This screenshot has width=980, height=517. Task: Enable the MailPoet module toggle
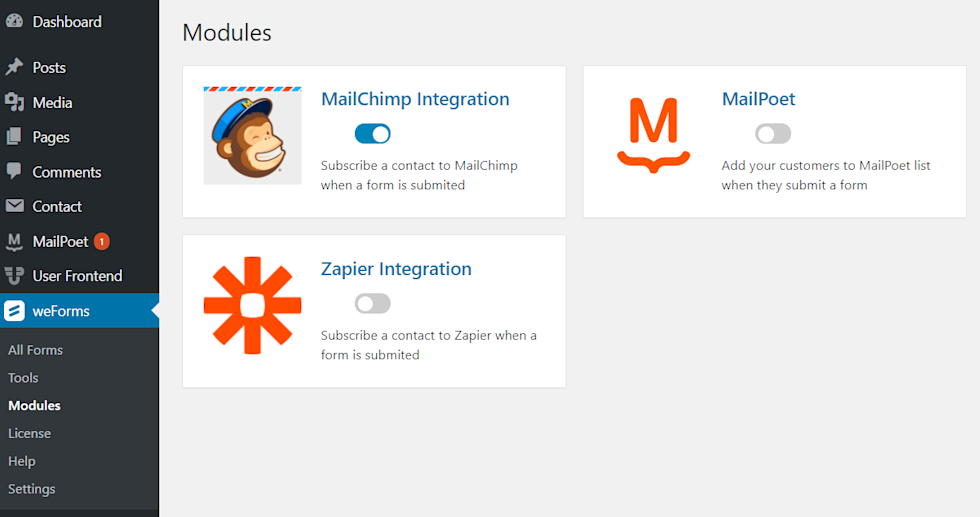[773, 134]
